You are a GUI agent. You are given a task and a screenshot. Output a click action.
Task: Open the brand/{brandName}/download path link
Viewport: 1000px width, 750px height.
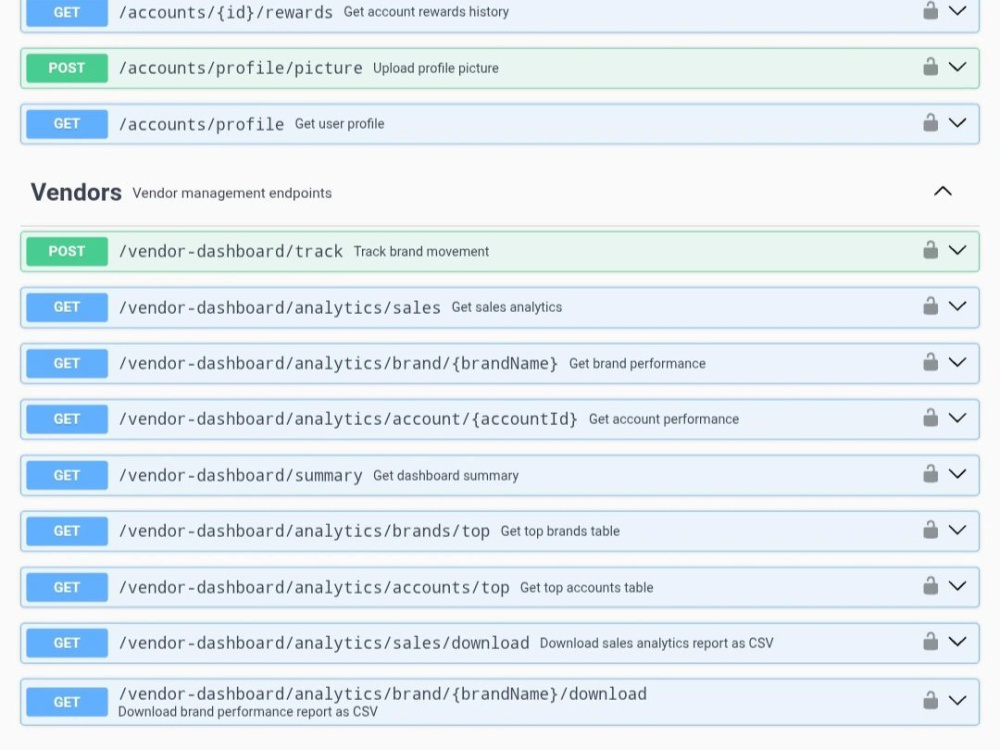pyautogui.click(x=383, y=694)
